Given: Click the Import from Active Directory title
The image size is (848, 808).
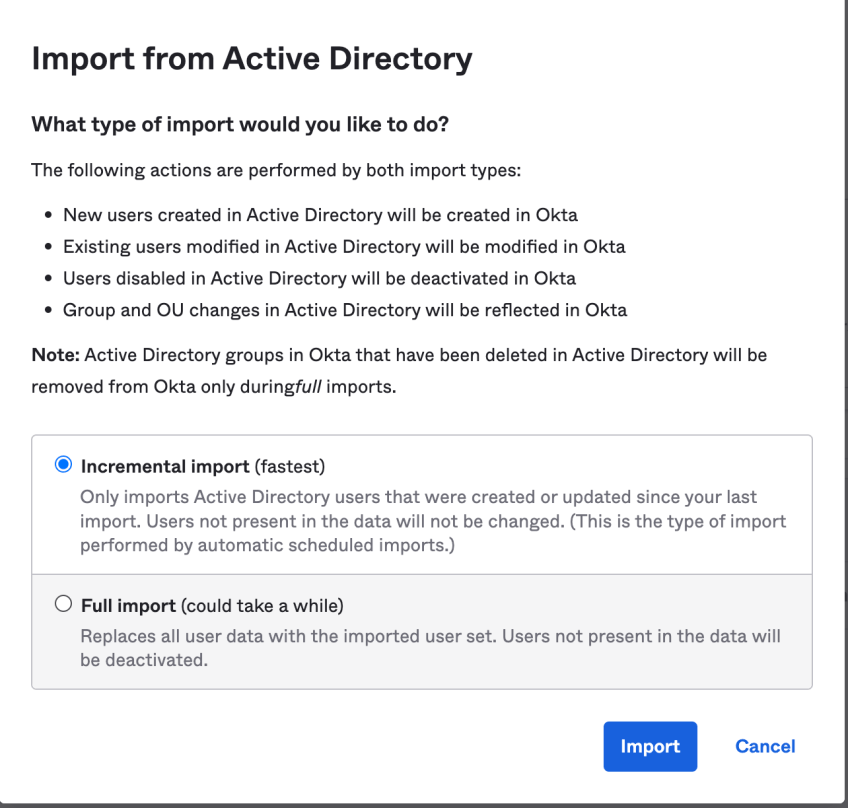Looking at the screenshot, I should [x=251, y=59].
